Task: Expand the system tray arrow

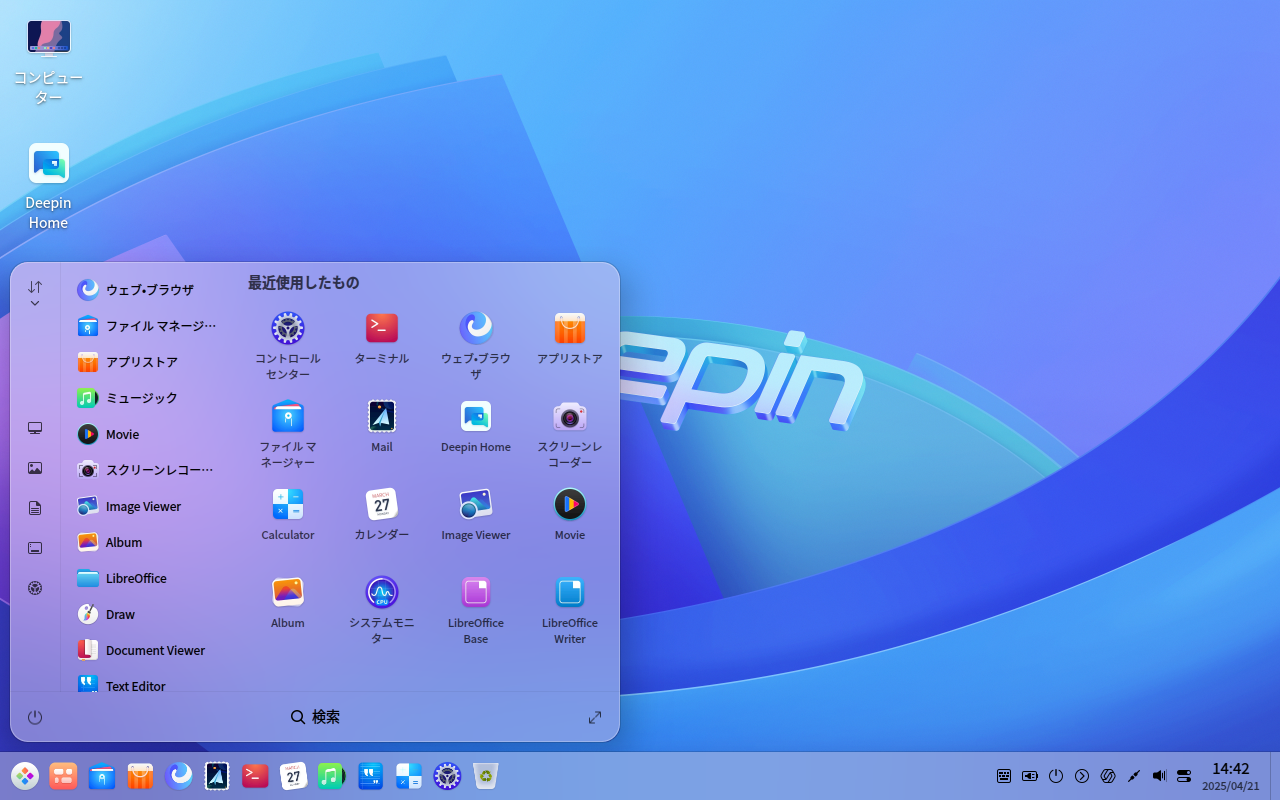Action: pyautogui.click(x=1082, y=776)
